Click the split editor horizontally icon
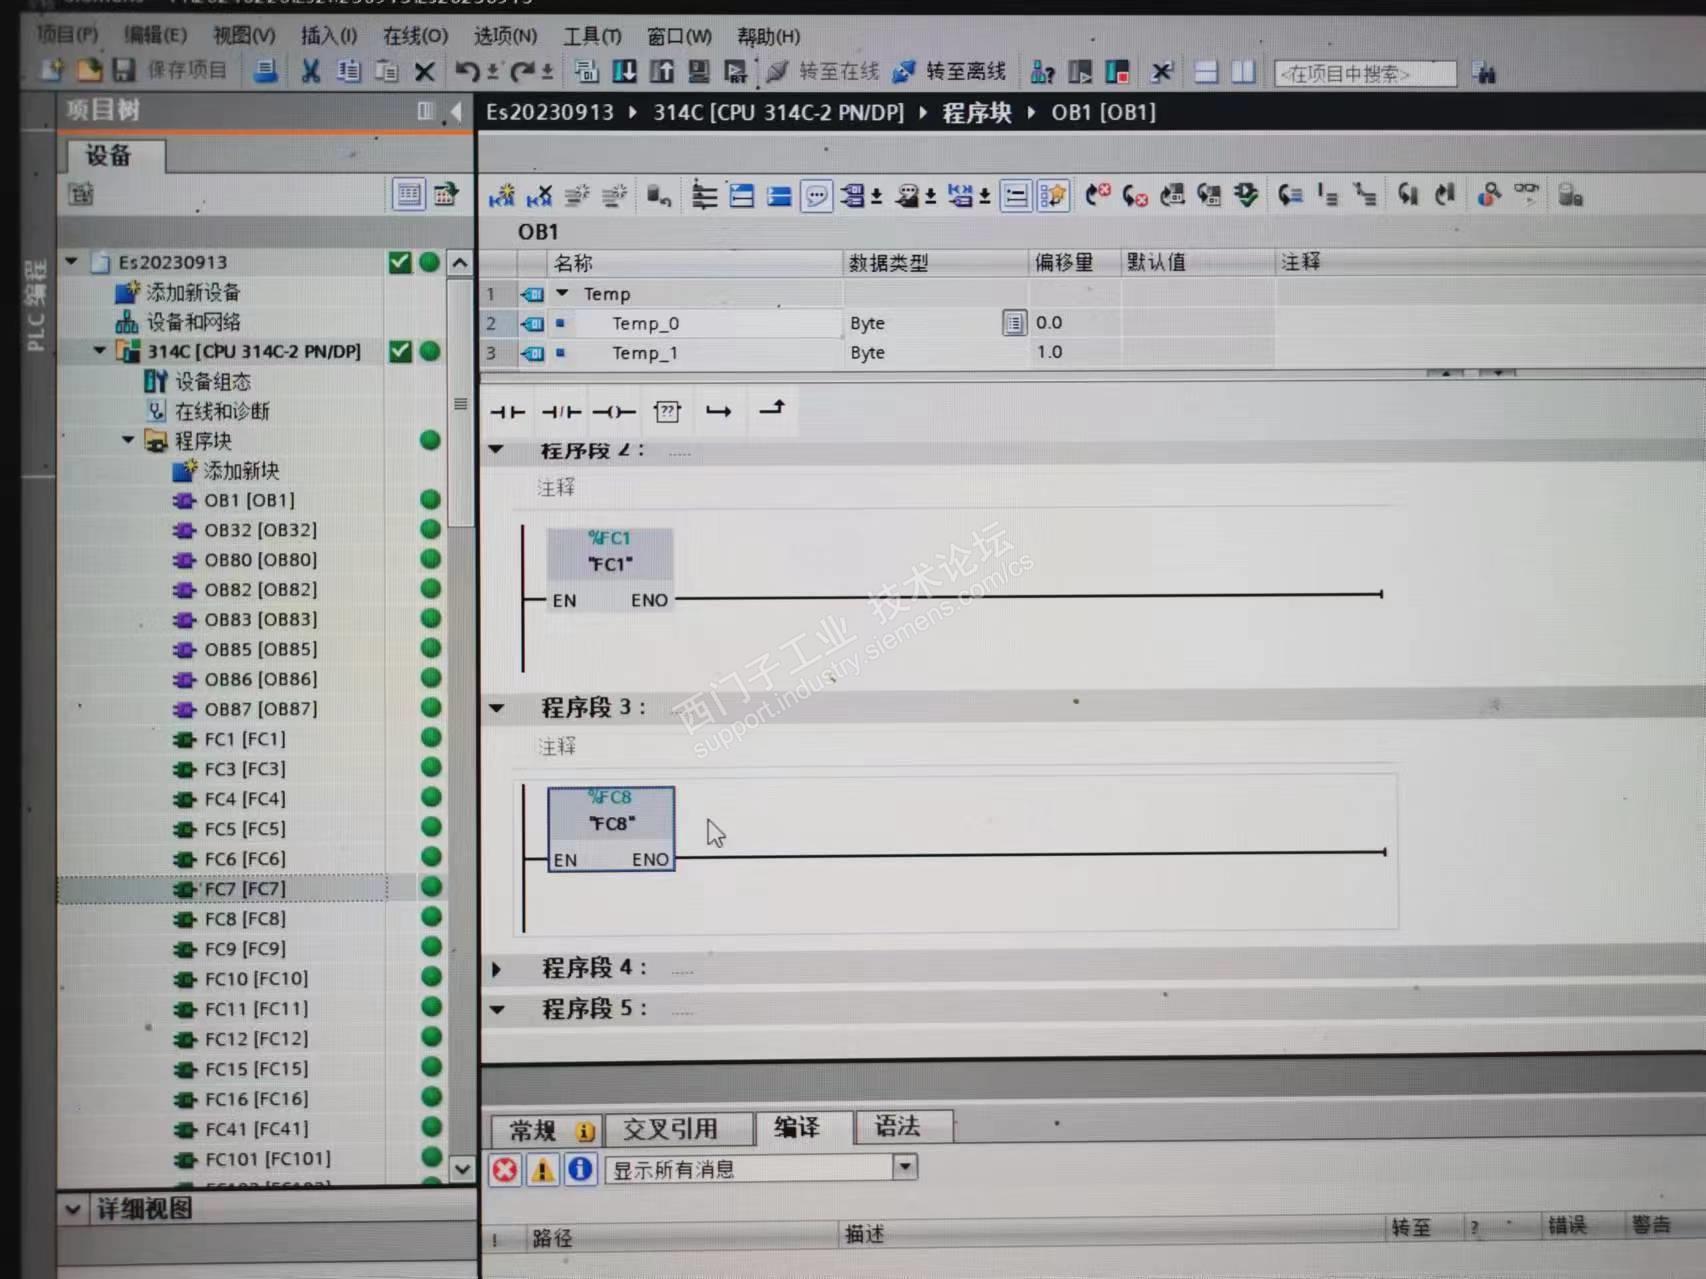Screen dimensions: 1706x1279 tap(1206, 72)
